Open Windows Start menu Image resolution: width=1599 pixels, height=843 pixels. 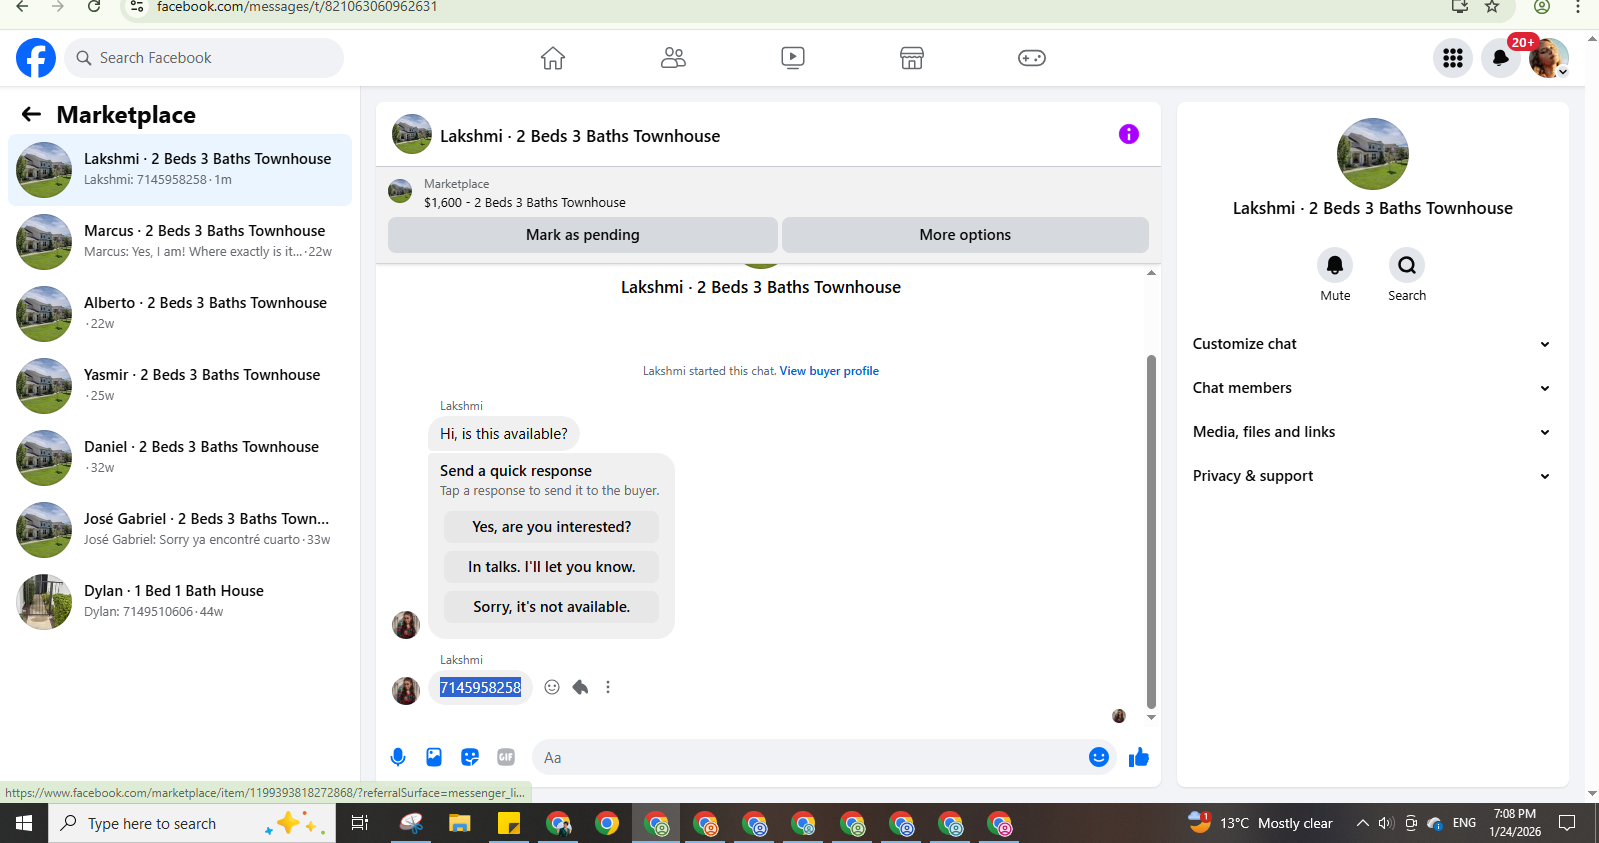pos(24,823)
